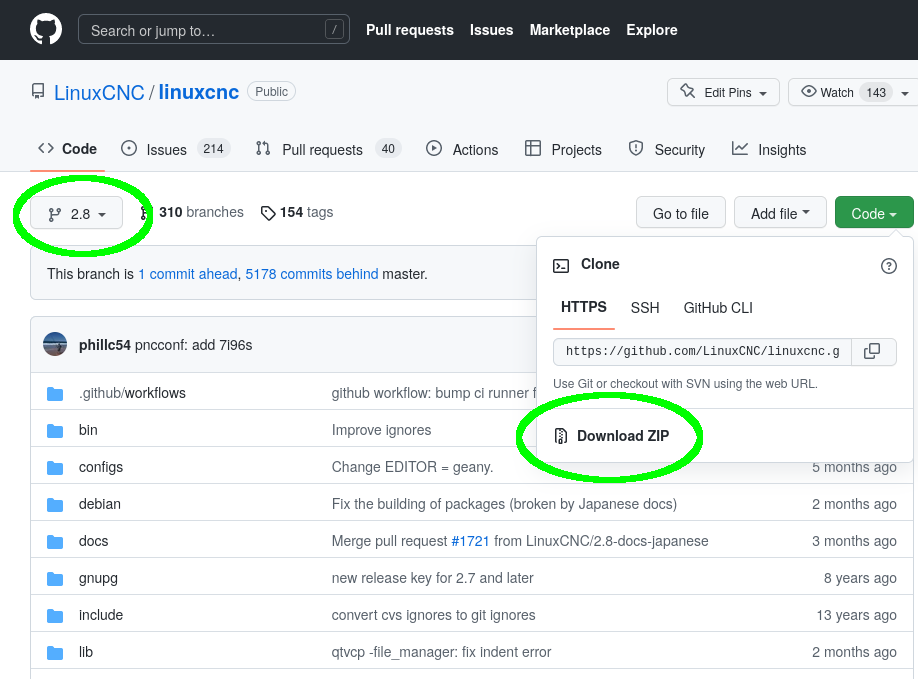This screenshot has height=679, width=918.
Task: Open the Actions tab
Action: (462, 149)
